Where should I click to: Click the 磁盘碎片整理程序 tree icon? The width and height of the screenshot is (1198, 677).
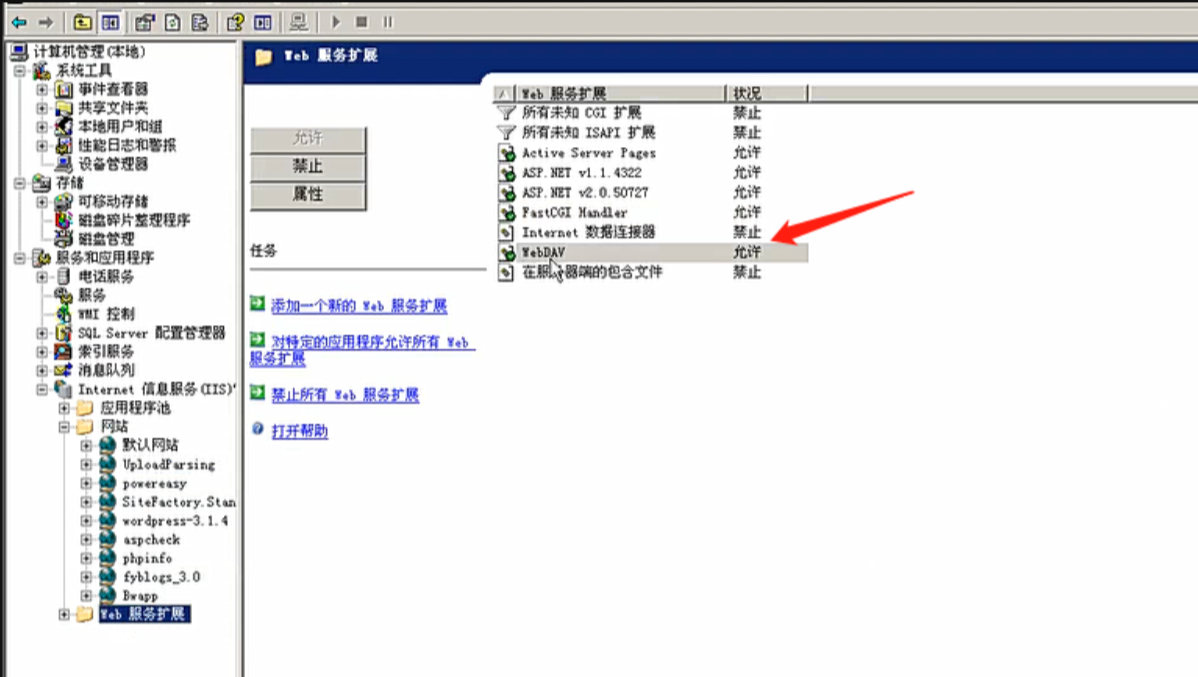tap(63, 220)
